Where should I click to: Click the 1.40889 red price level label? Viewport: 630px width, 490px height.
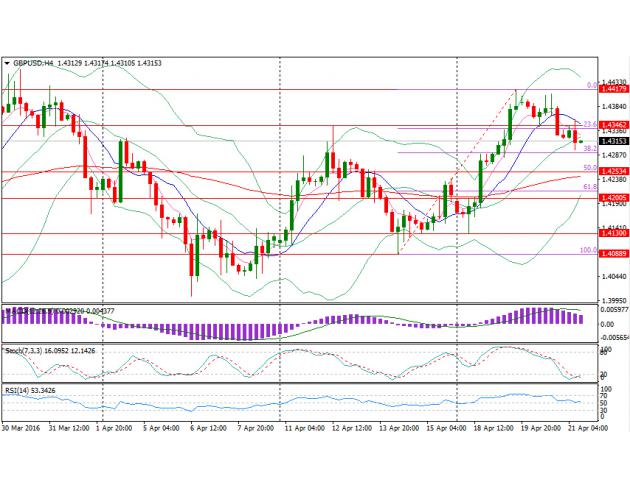tap(614, 253)
